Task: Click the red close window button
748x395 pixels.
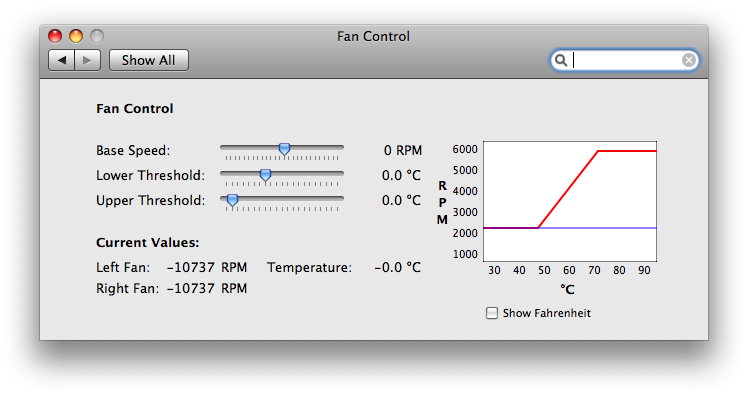Action: (x=55, y=36)
